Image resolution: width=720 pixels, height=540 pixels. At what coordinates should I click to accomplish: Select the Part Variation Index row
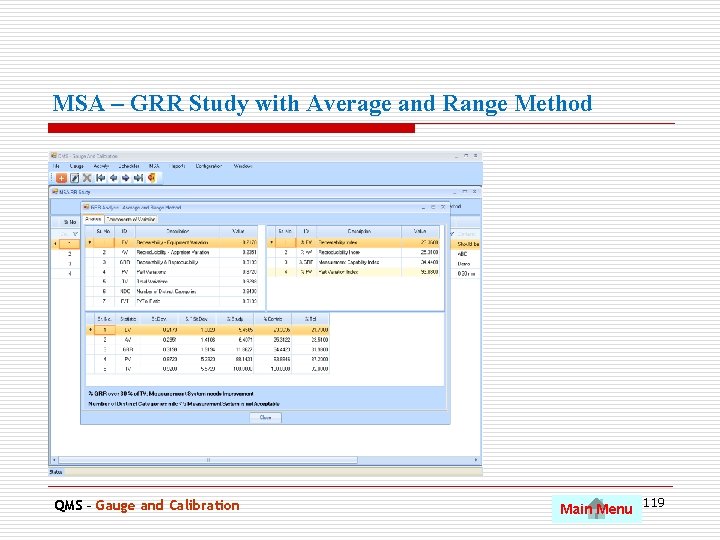(354, 272)
